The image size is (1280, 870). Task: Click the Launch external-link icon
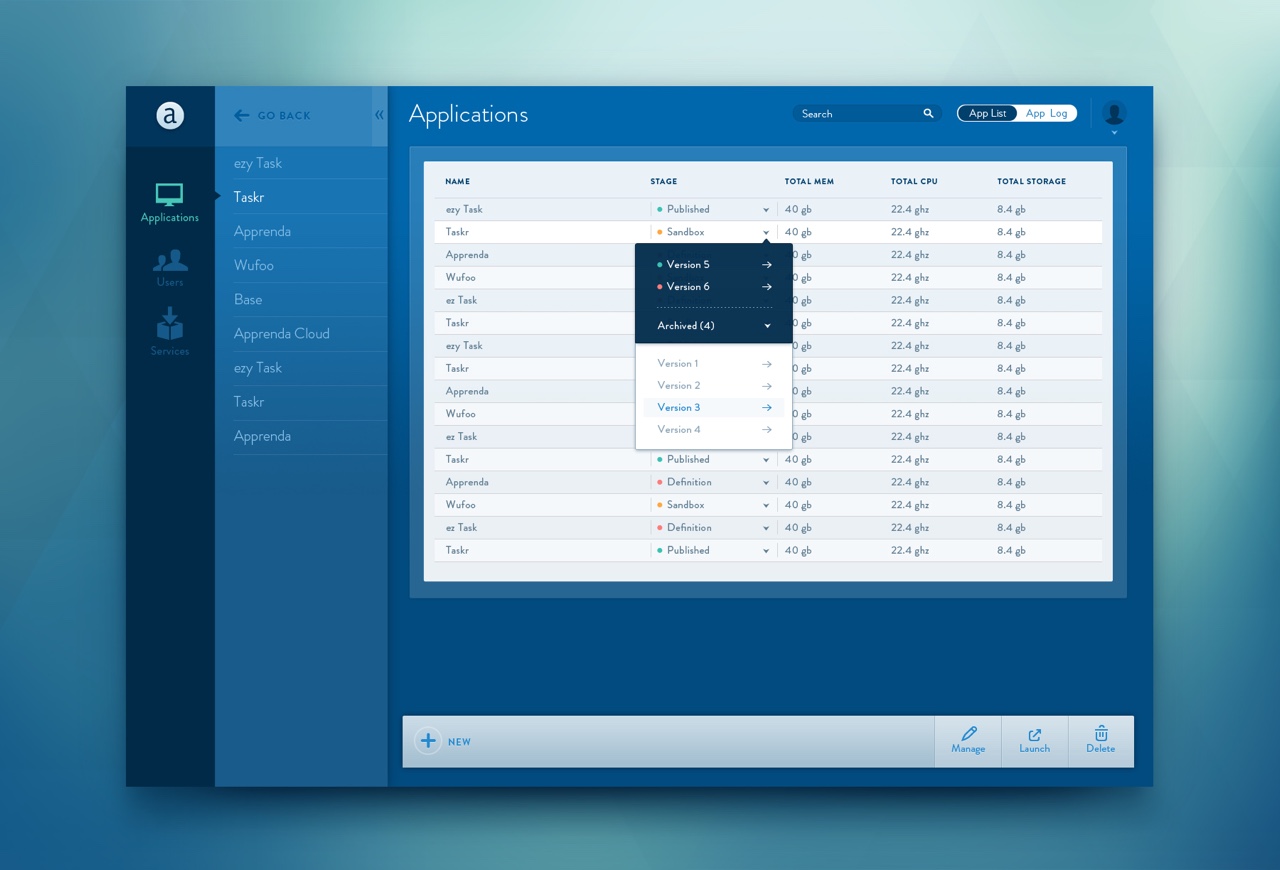click(1034, 735)
